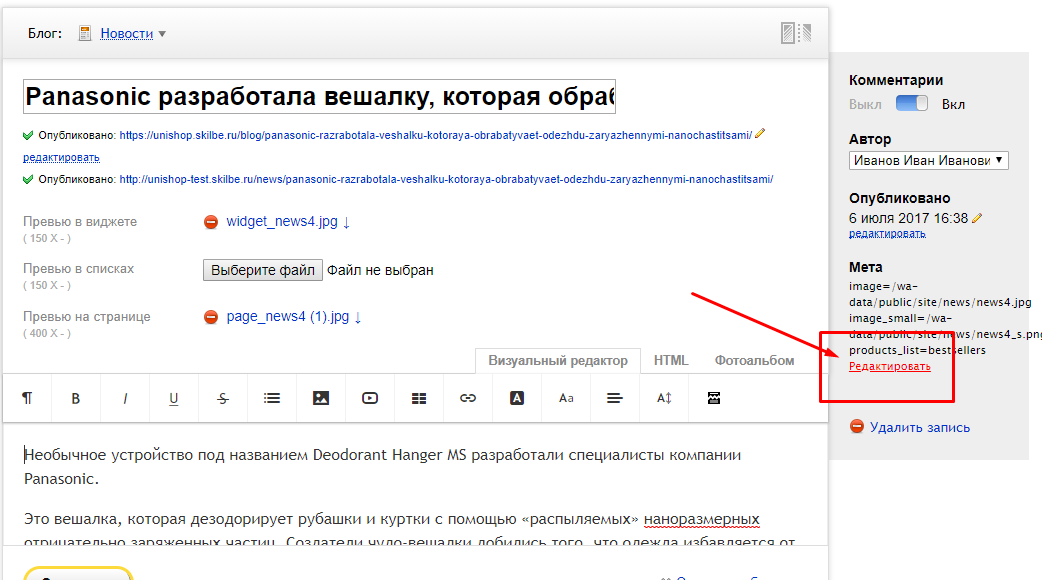Apply italic formatting

pos(125,398)
